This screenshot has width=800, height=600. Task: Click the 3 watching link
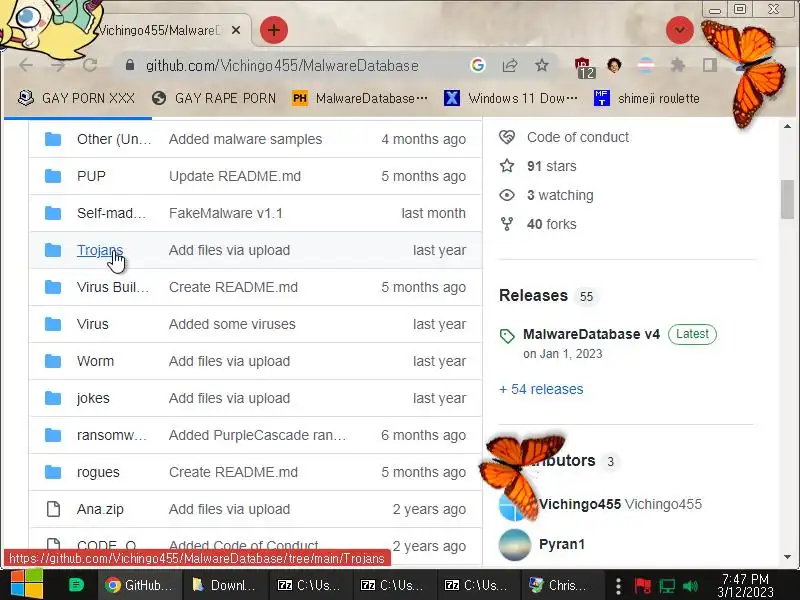pyautogui.click(x=560, y=195)
